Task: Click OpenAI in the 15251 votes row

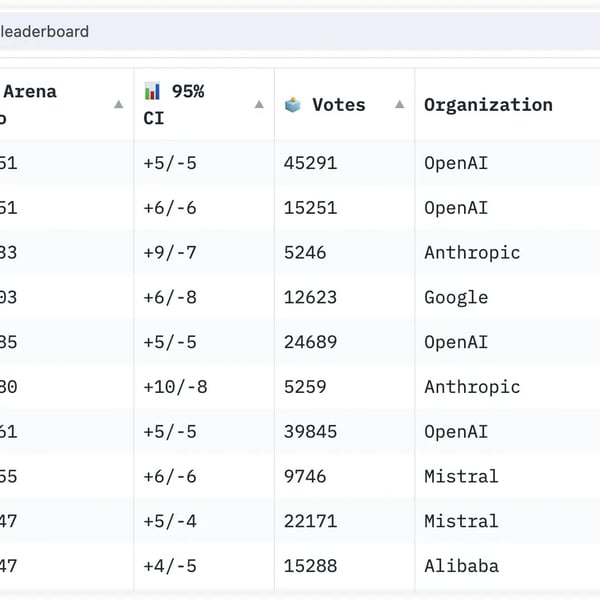Action: (456, 209)
